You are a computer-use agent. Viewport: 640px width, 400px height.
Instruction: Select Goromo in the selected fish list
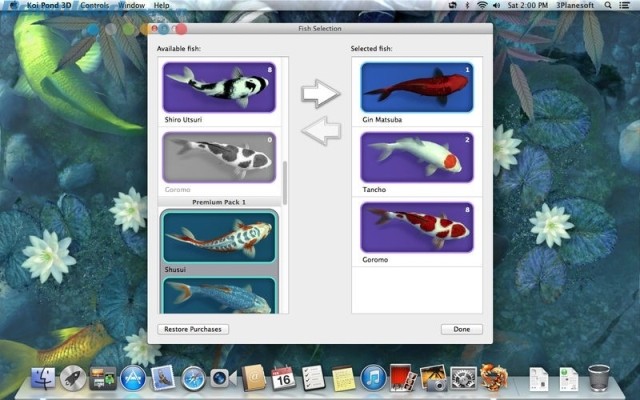pyautogui.click(x=416, y=227)
